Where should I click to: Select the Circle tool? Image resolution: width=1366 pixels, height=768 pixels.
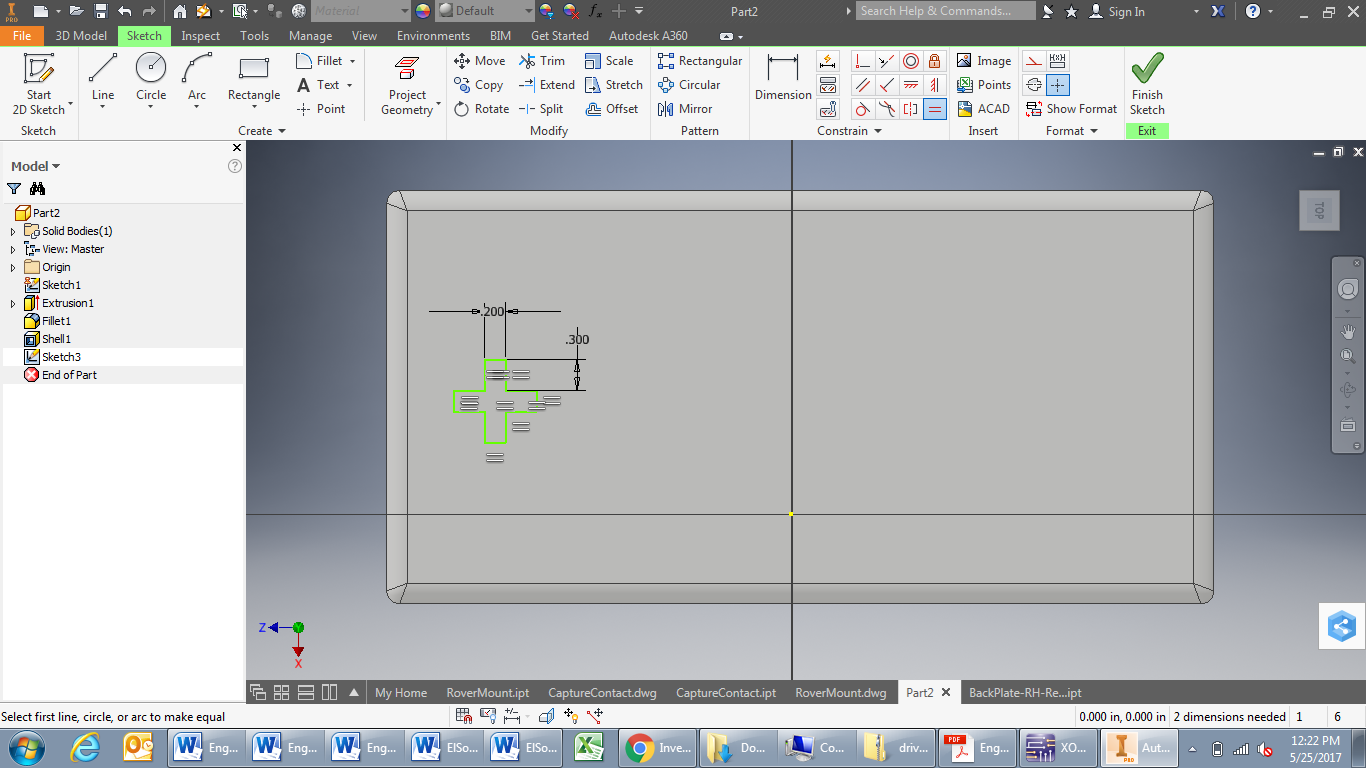click(x=151, y=81)
